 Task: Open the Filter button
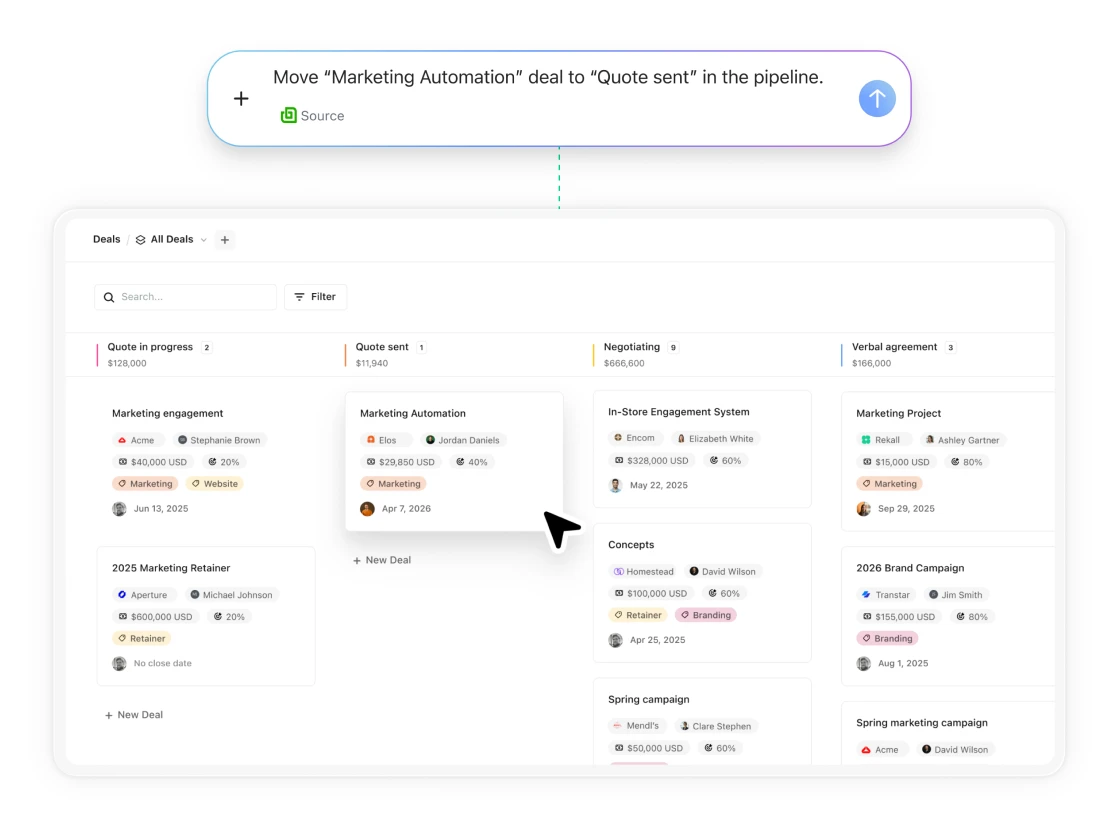315,296
